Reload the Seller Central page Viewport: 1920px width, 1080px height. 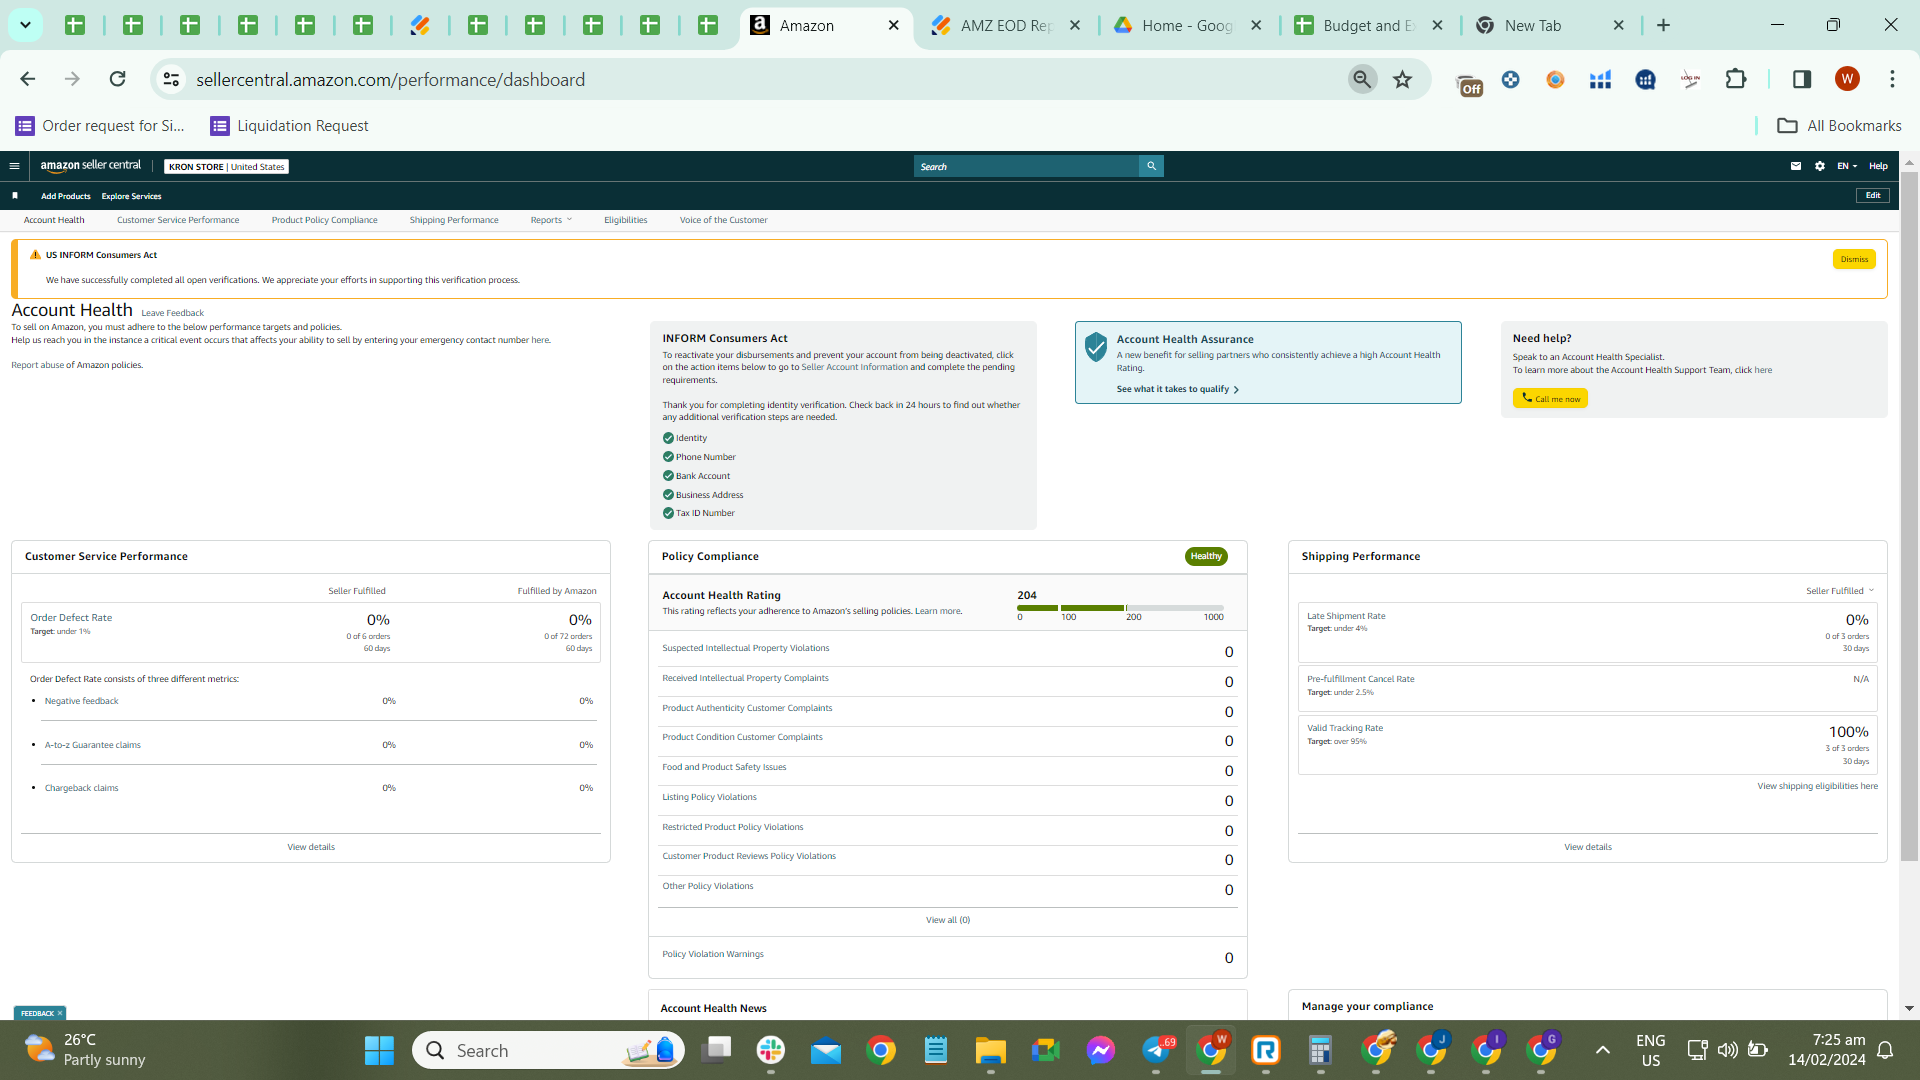117,79
